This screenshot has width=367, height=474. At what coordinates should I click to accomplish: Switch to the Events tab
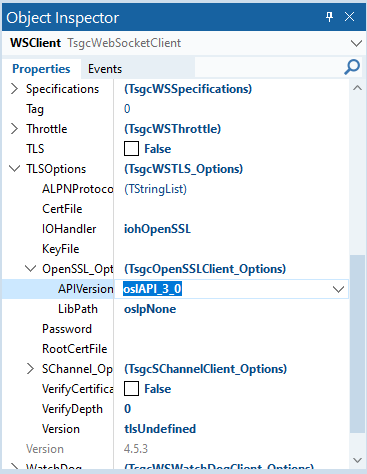[x=105, y=69]
